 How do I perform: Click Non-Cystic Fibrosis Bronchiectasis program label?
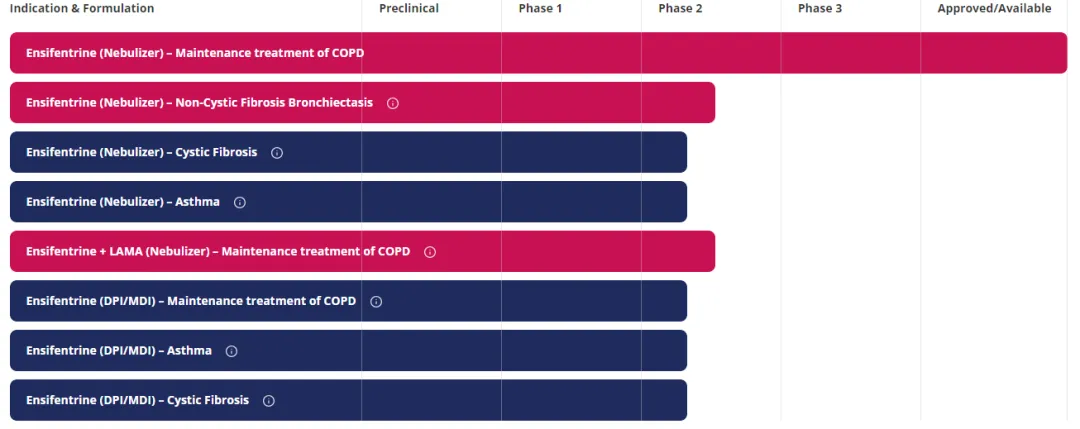point(199,103)
